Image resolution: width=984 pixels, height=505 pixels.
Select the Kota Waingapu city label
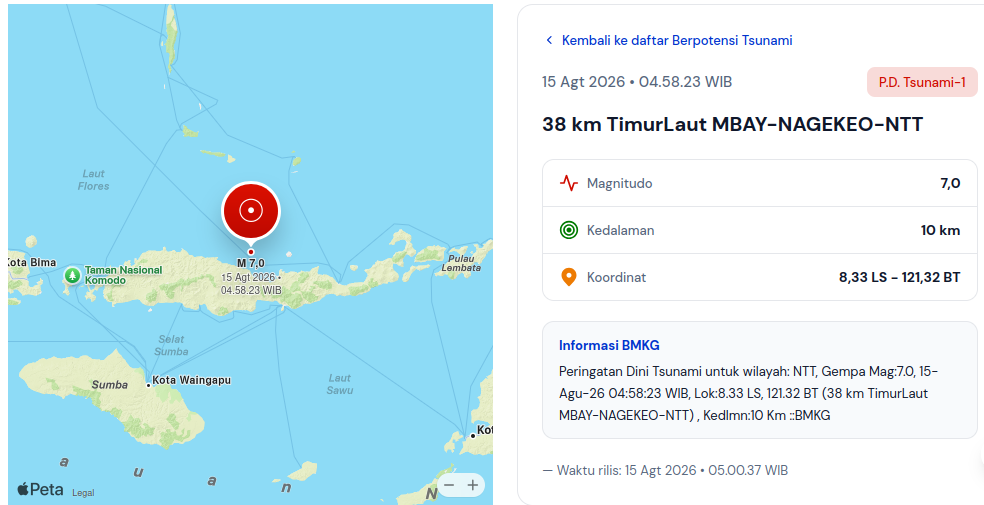[191, 380]
